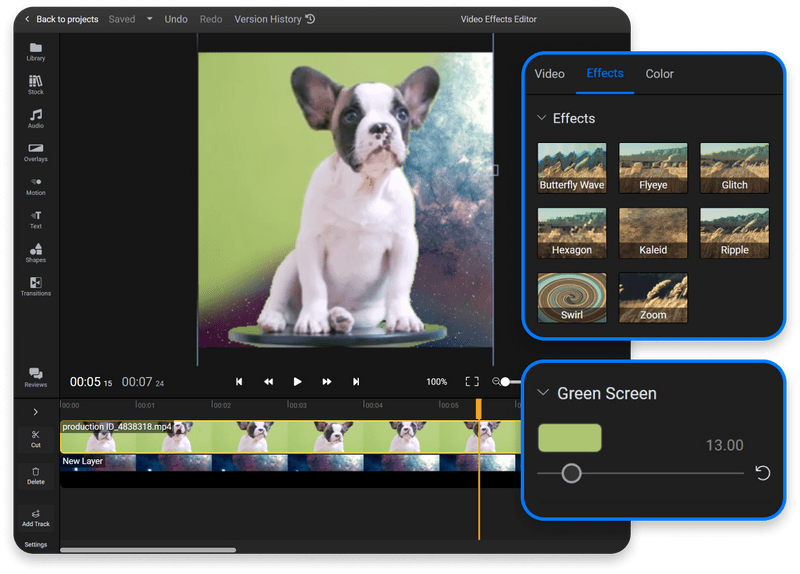
Task: Select the Text tool
Action: [x=36, y=219]
